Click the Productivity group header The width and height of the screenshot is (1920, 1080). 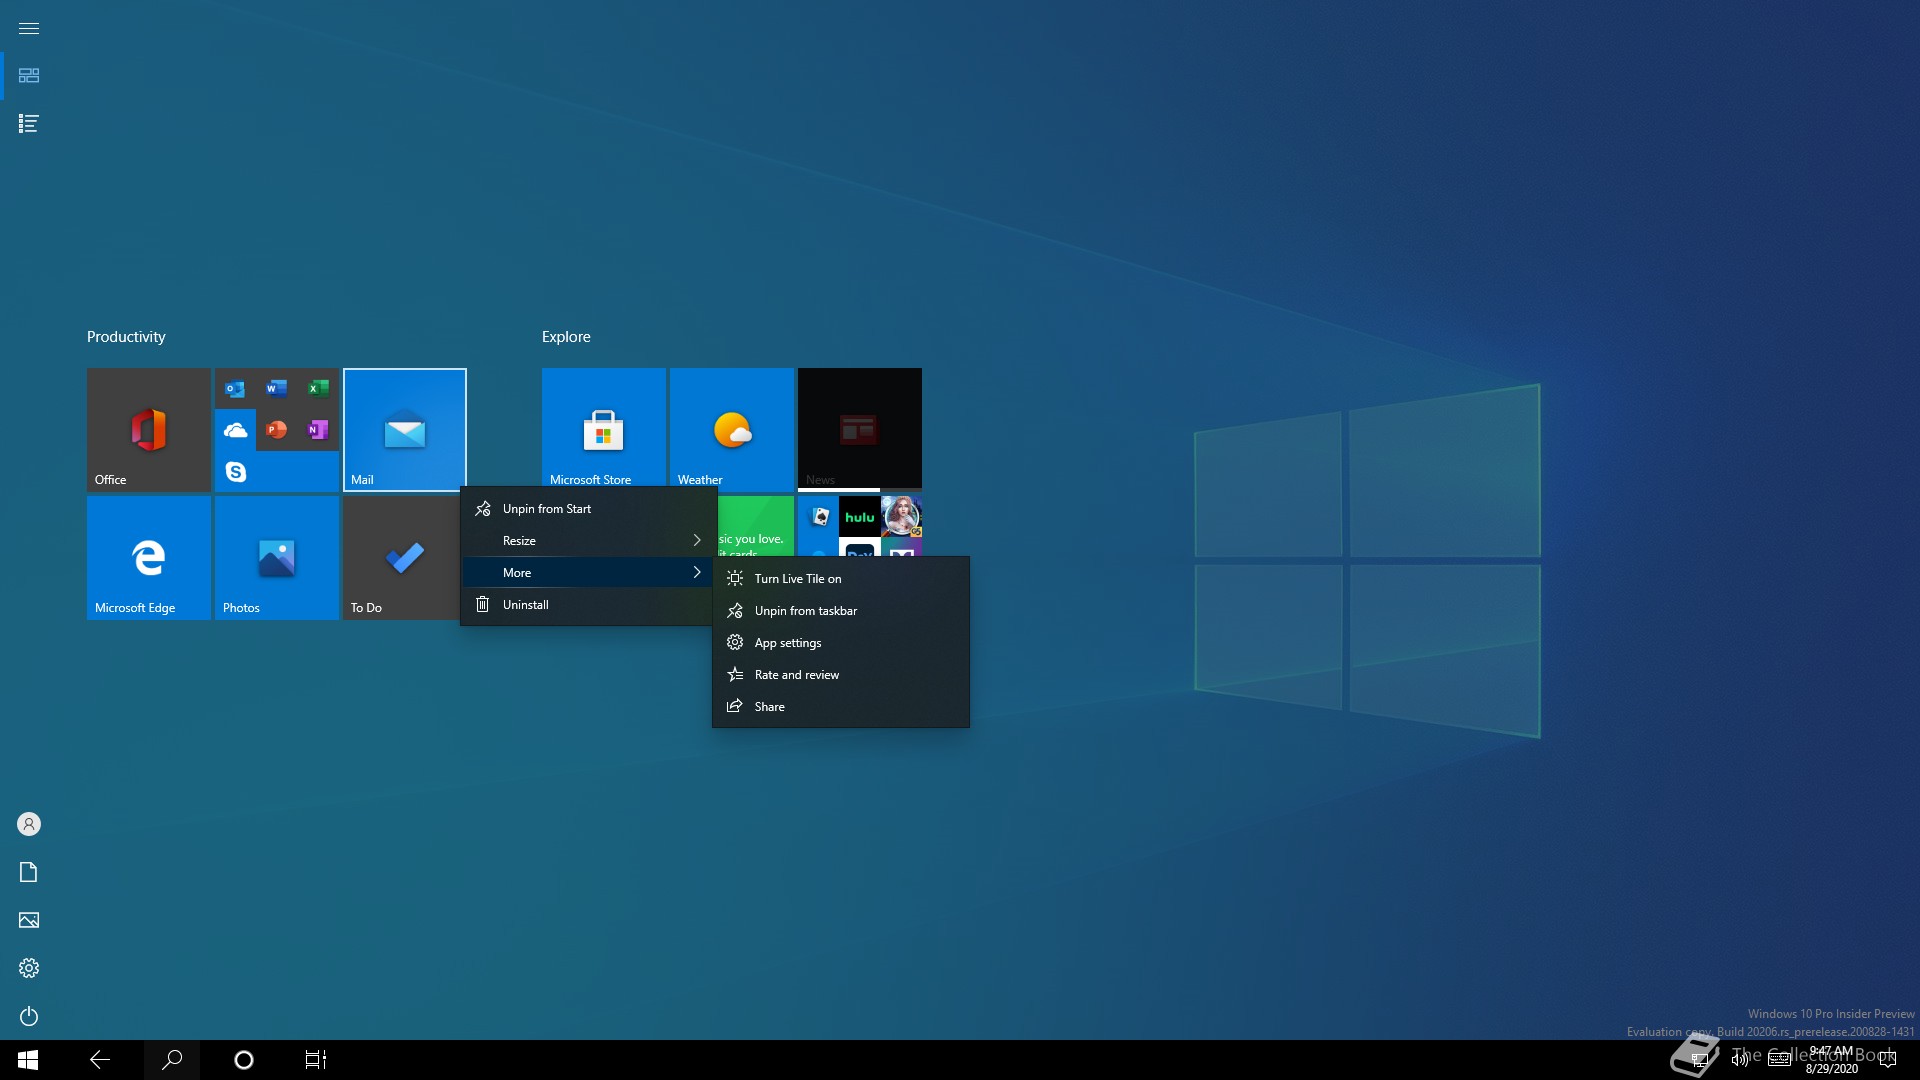pyautogui.click(x=126, y=337)
